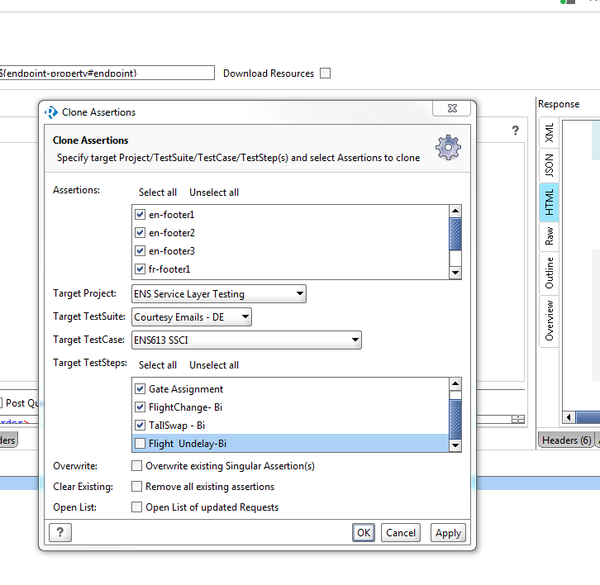Screen dimensions: 600x585
Task: Uncheck the en-footer1 assertion
Action: (140, 215)
